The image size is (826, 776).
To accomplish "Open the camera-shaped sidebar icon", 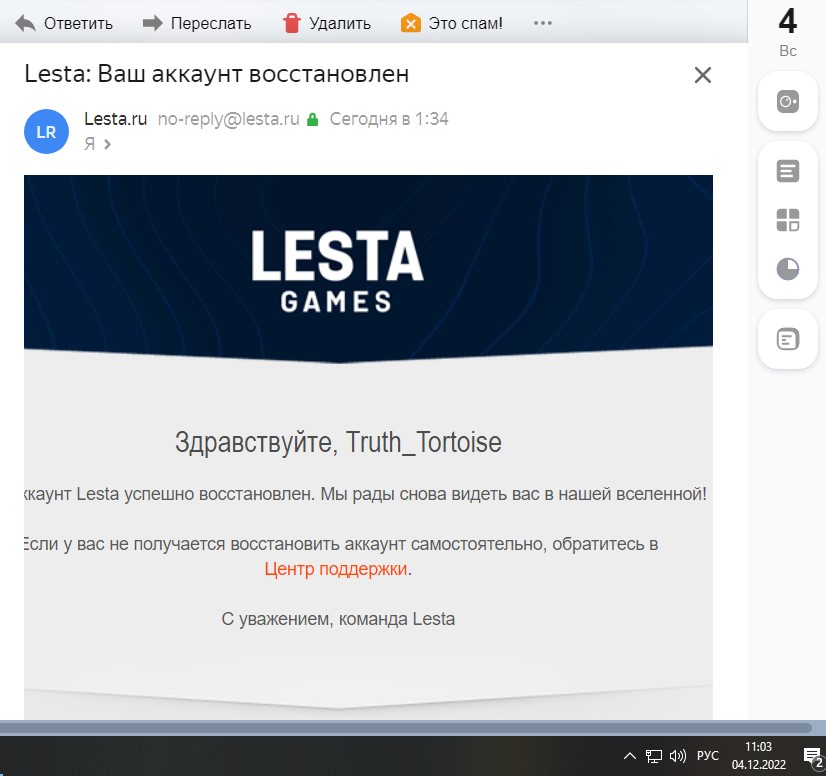I will 788,101.
